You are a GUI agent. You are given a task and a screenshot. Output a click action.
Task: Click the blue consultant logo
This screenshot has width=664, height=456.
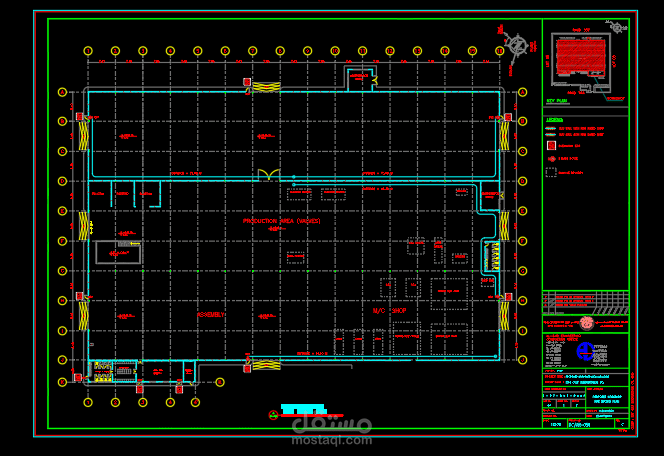[x=585, y=351]
